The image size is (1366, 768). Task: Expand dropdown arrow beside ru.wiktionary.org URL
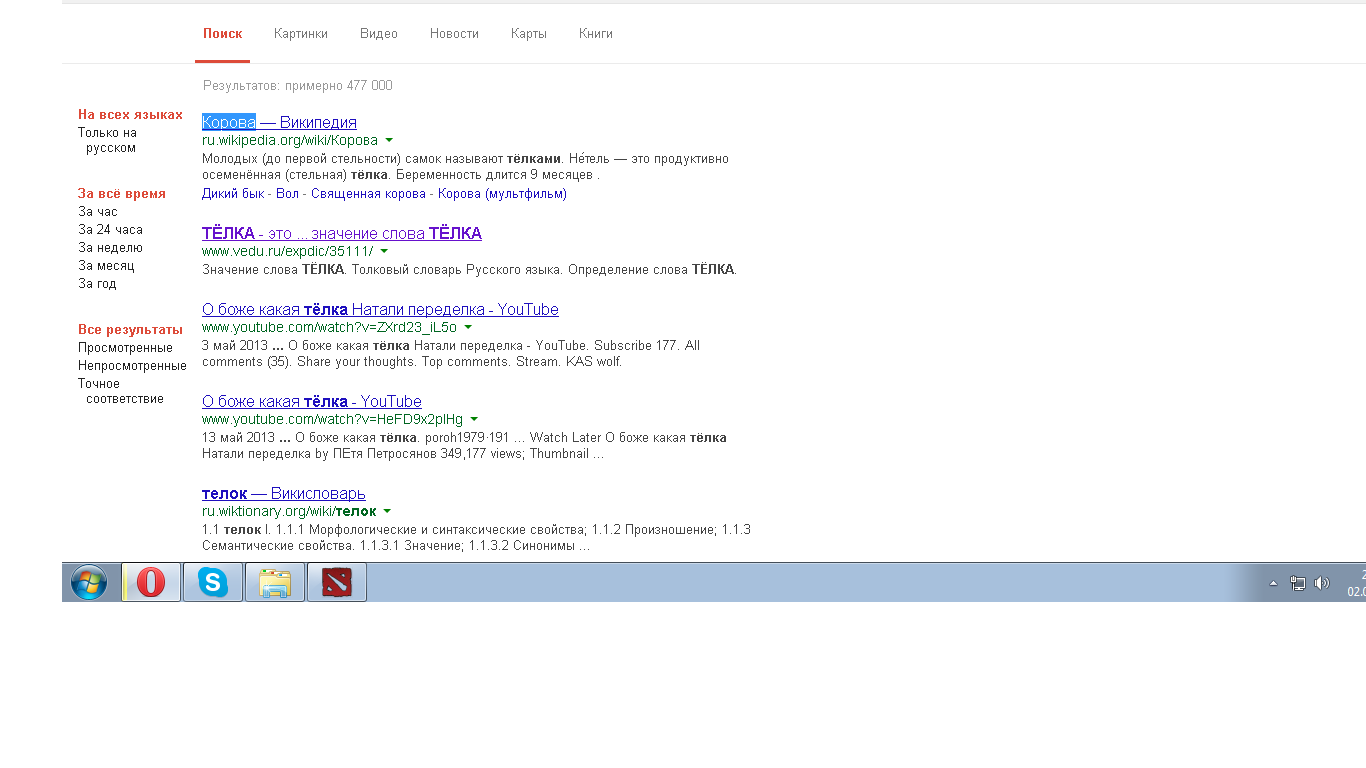tap(387, 512)
